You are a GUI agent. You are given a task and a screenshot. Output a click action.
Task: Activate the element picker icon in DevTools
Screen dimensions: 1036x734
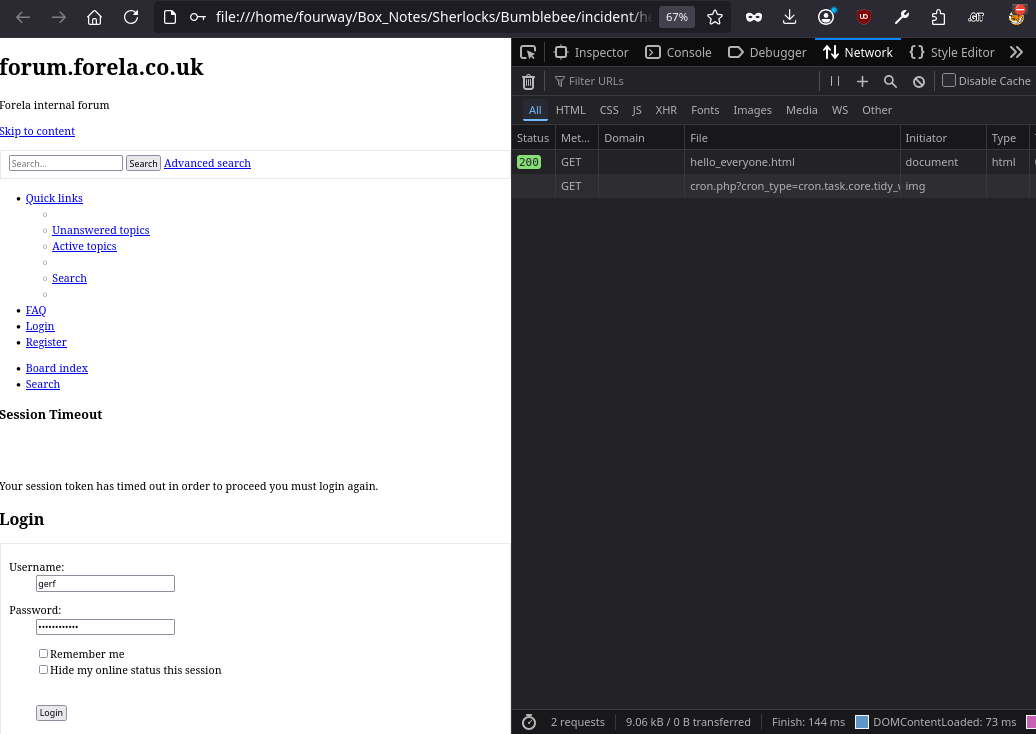[x=528, y=52]
